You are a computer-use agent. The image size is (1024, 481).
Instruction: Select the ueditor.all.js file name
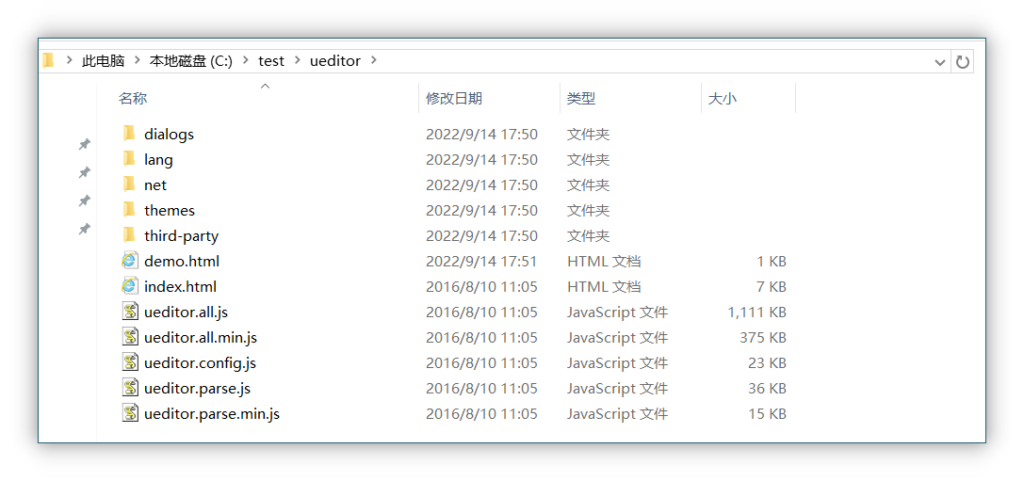coord(186,312)
